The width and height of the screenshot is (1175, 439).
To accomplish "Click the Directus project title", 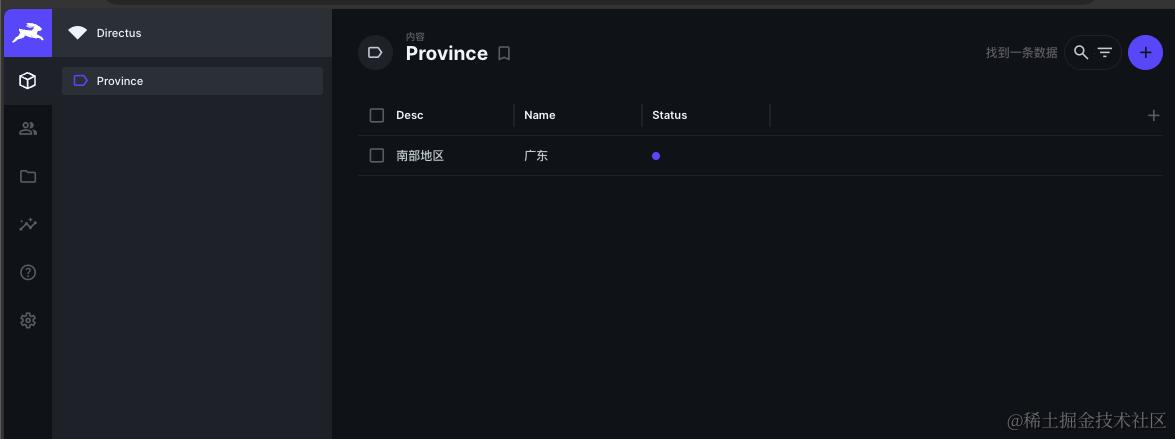I will [119, 33].
